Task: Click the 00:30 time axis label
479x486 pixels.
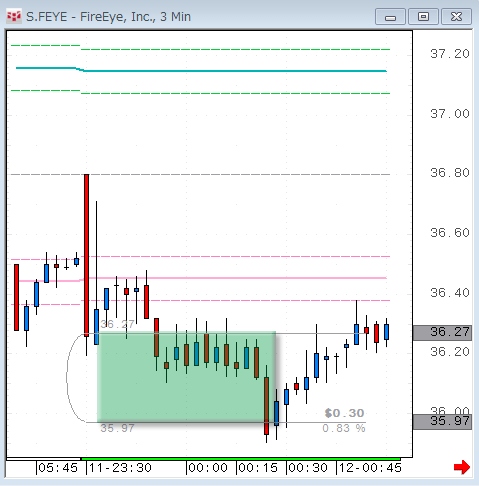Action: [308, 468]
